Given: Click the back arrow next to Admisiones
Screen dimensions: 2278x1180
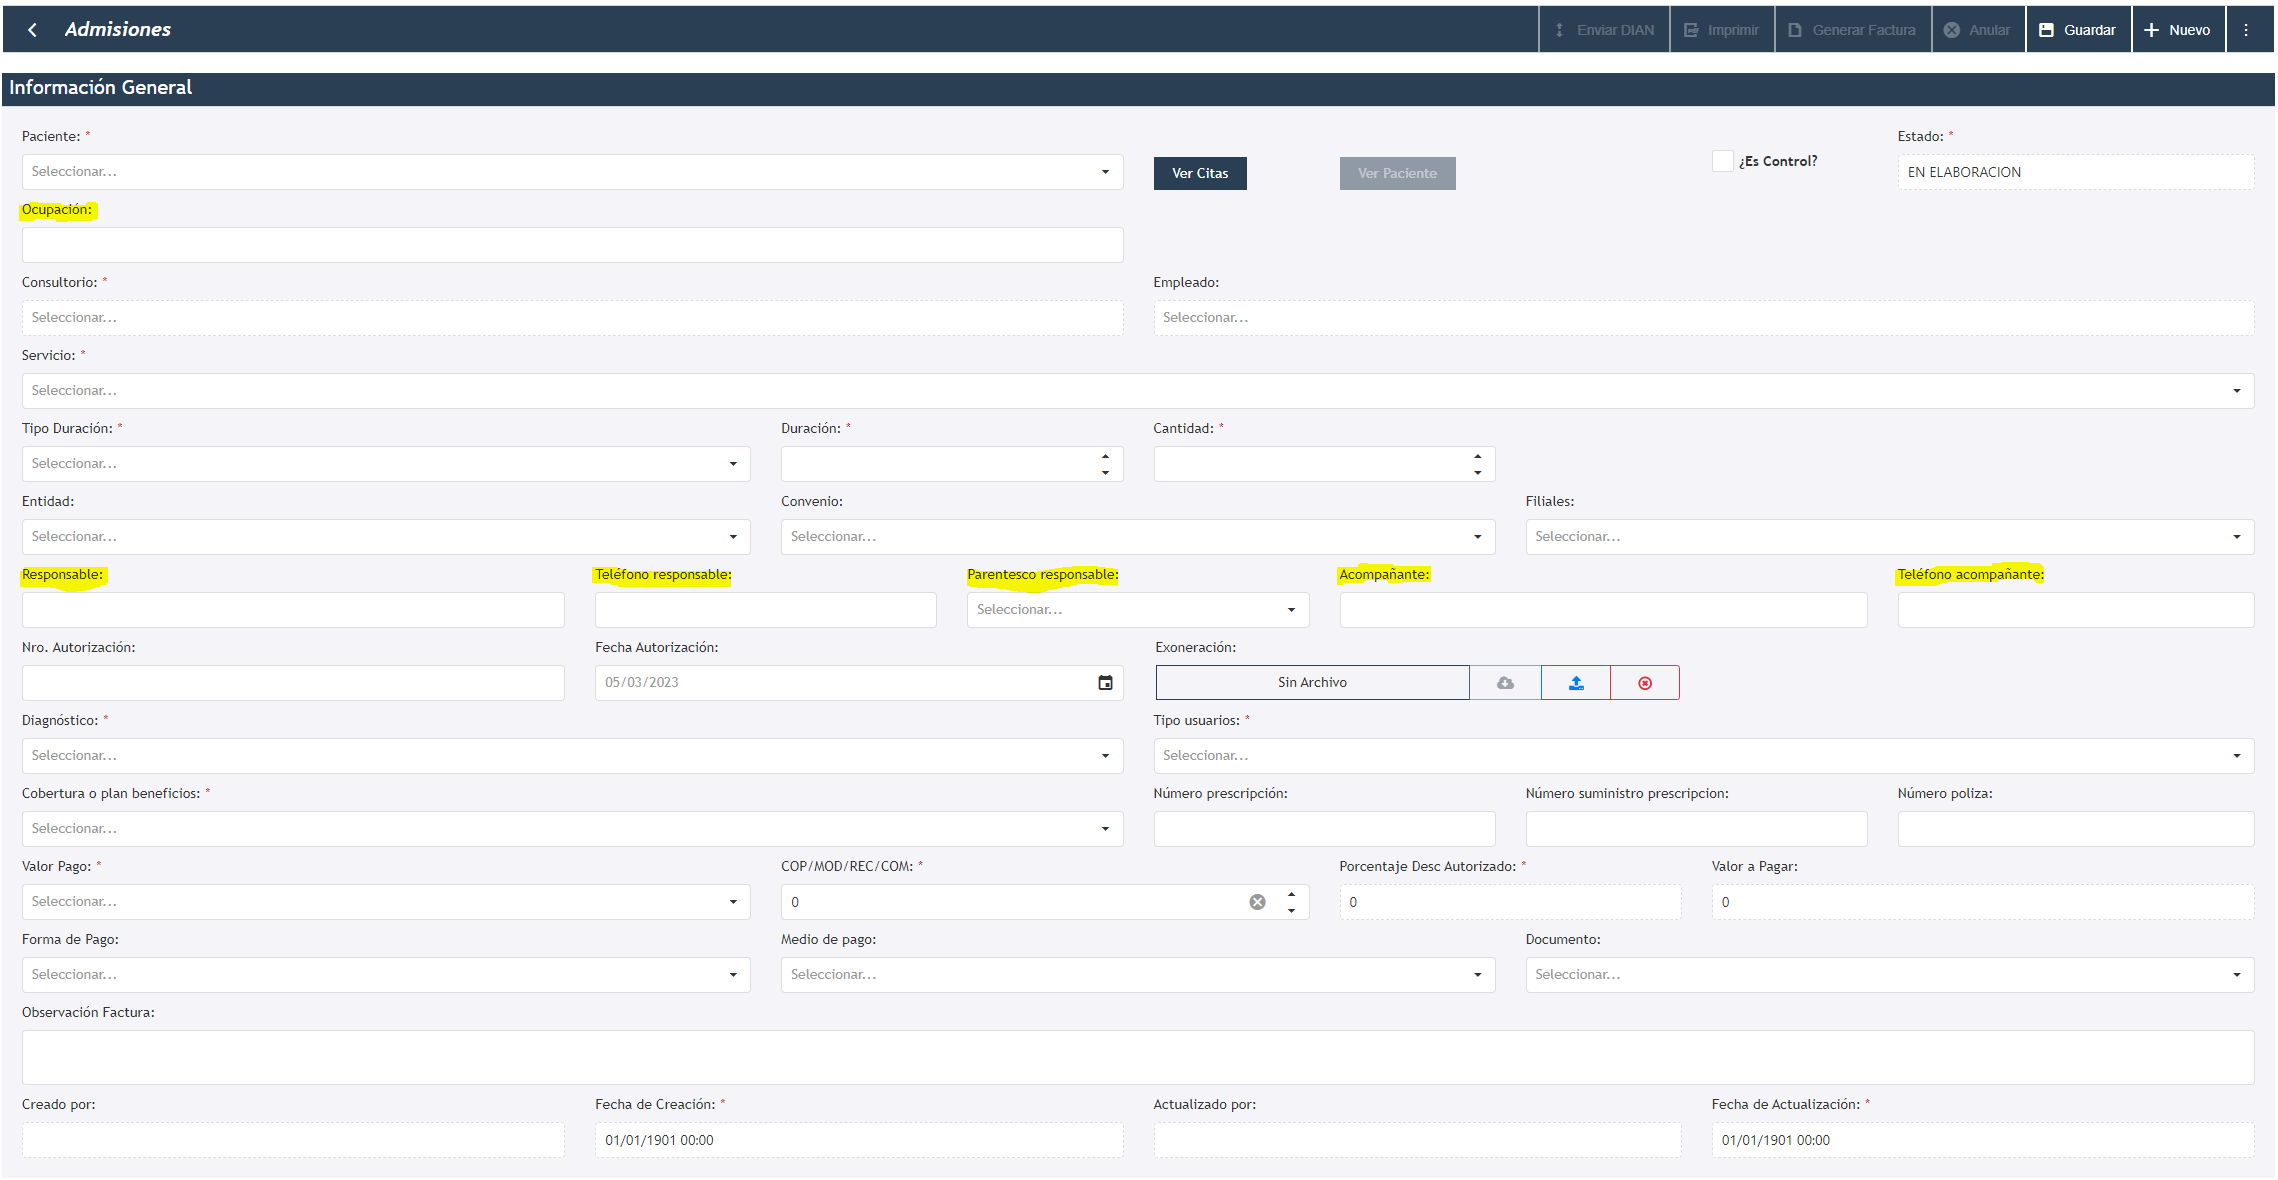Looking at the screenshot, I should 33,30.
